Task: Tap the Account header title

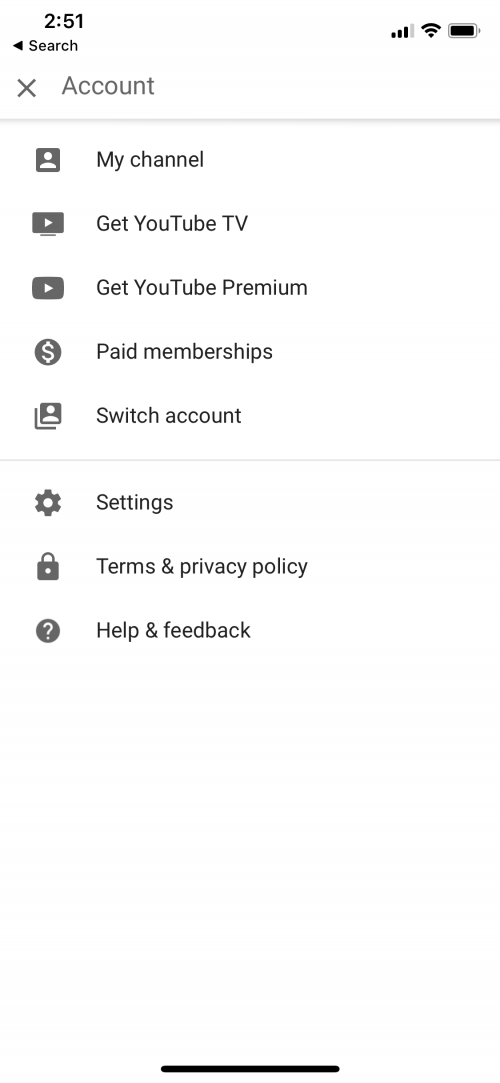Action: tap(108, 86)
